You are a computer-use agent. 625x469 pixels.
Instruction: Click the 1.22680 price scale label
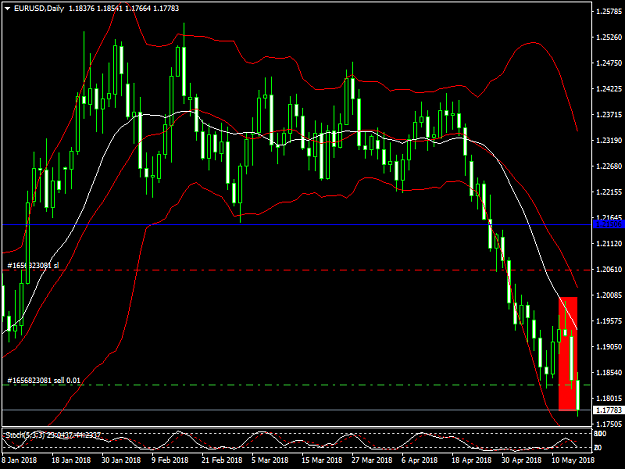[609, 166]
